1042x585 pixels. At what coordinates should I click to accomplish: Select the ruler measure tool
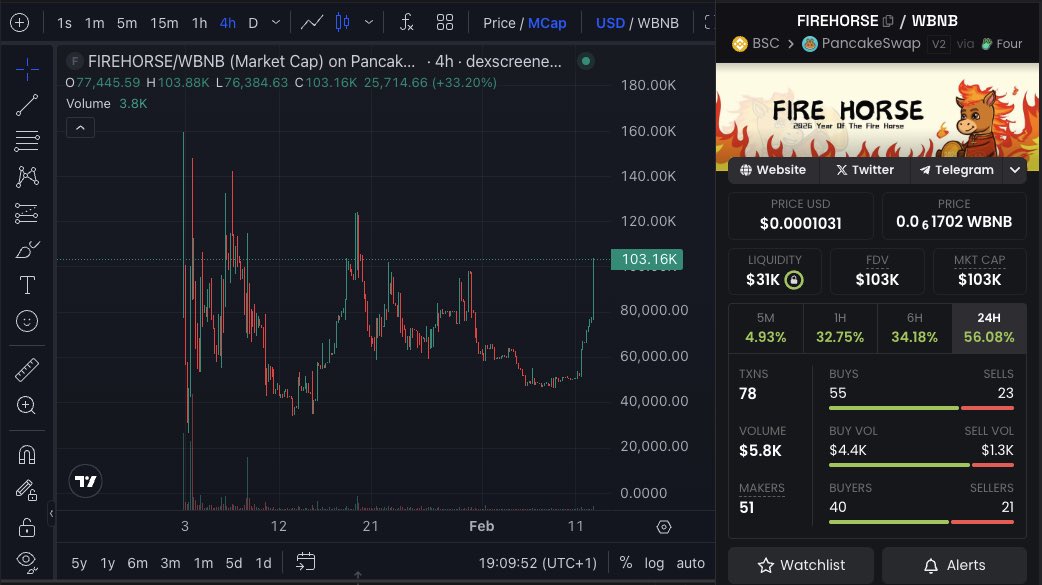coord(27,370)
